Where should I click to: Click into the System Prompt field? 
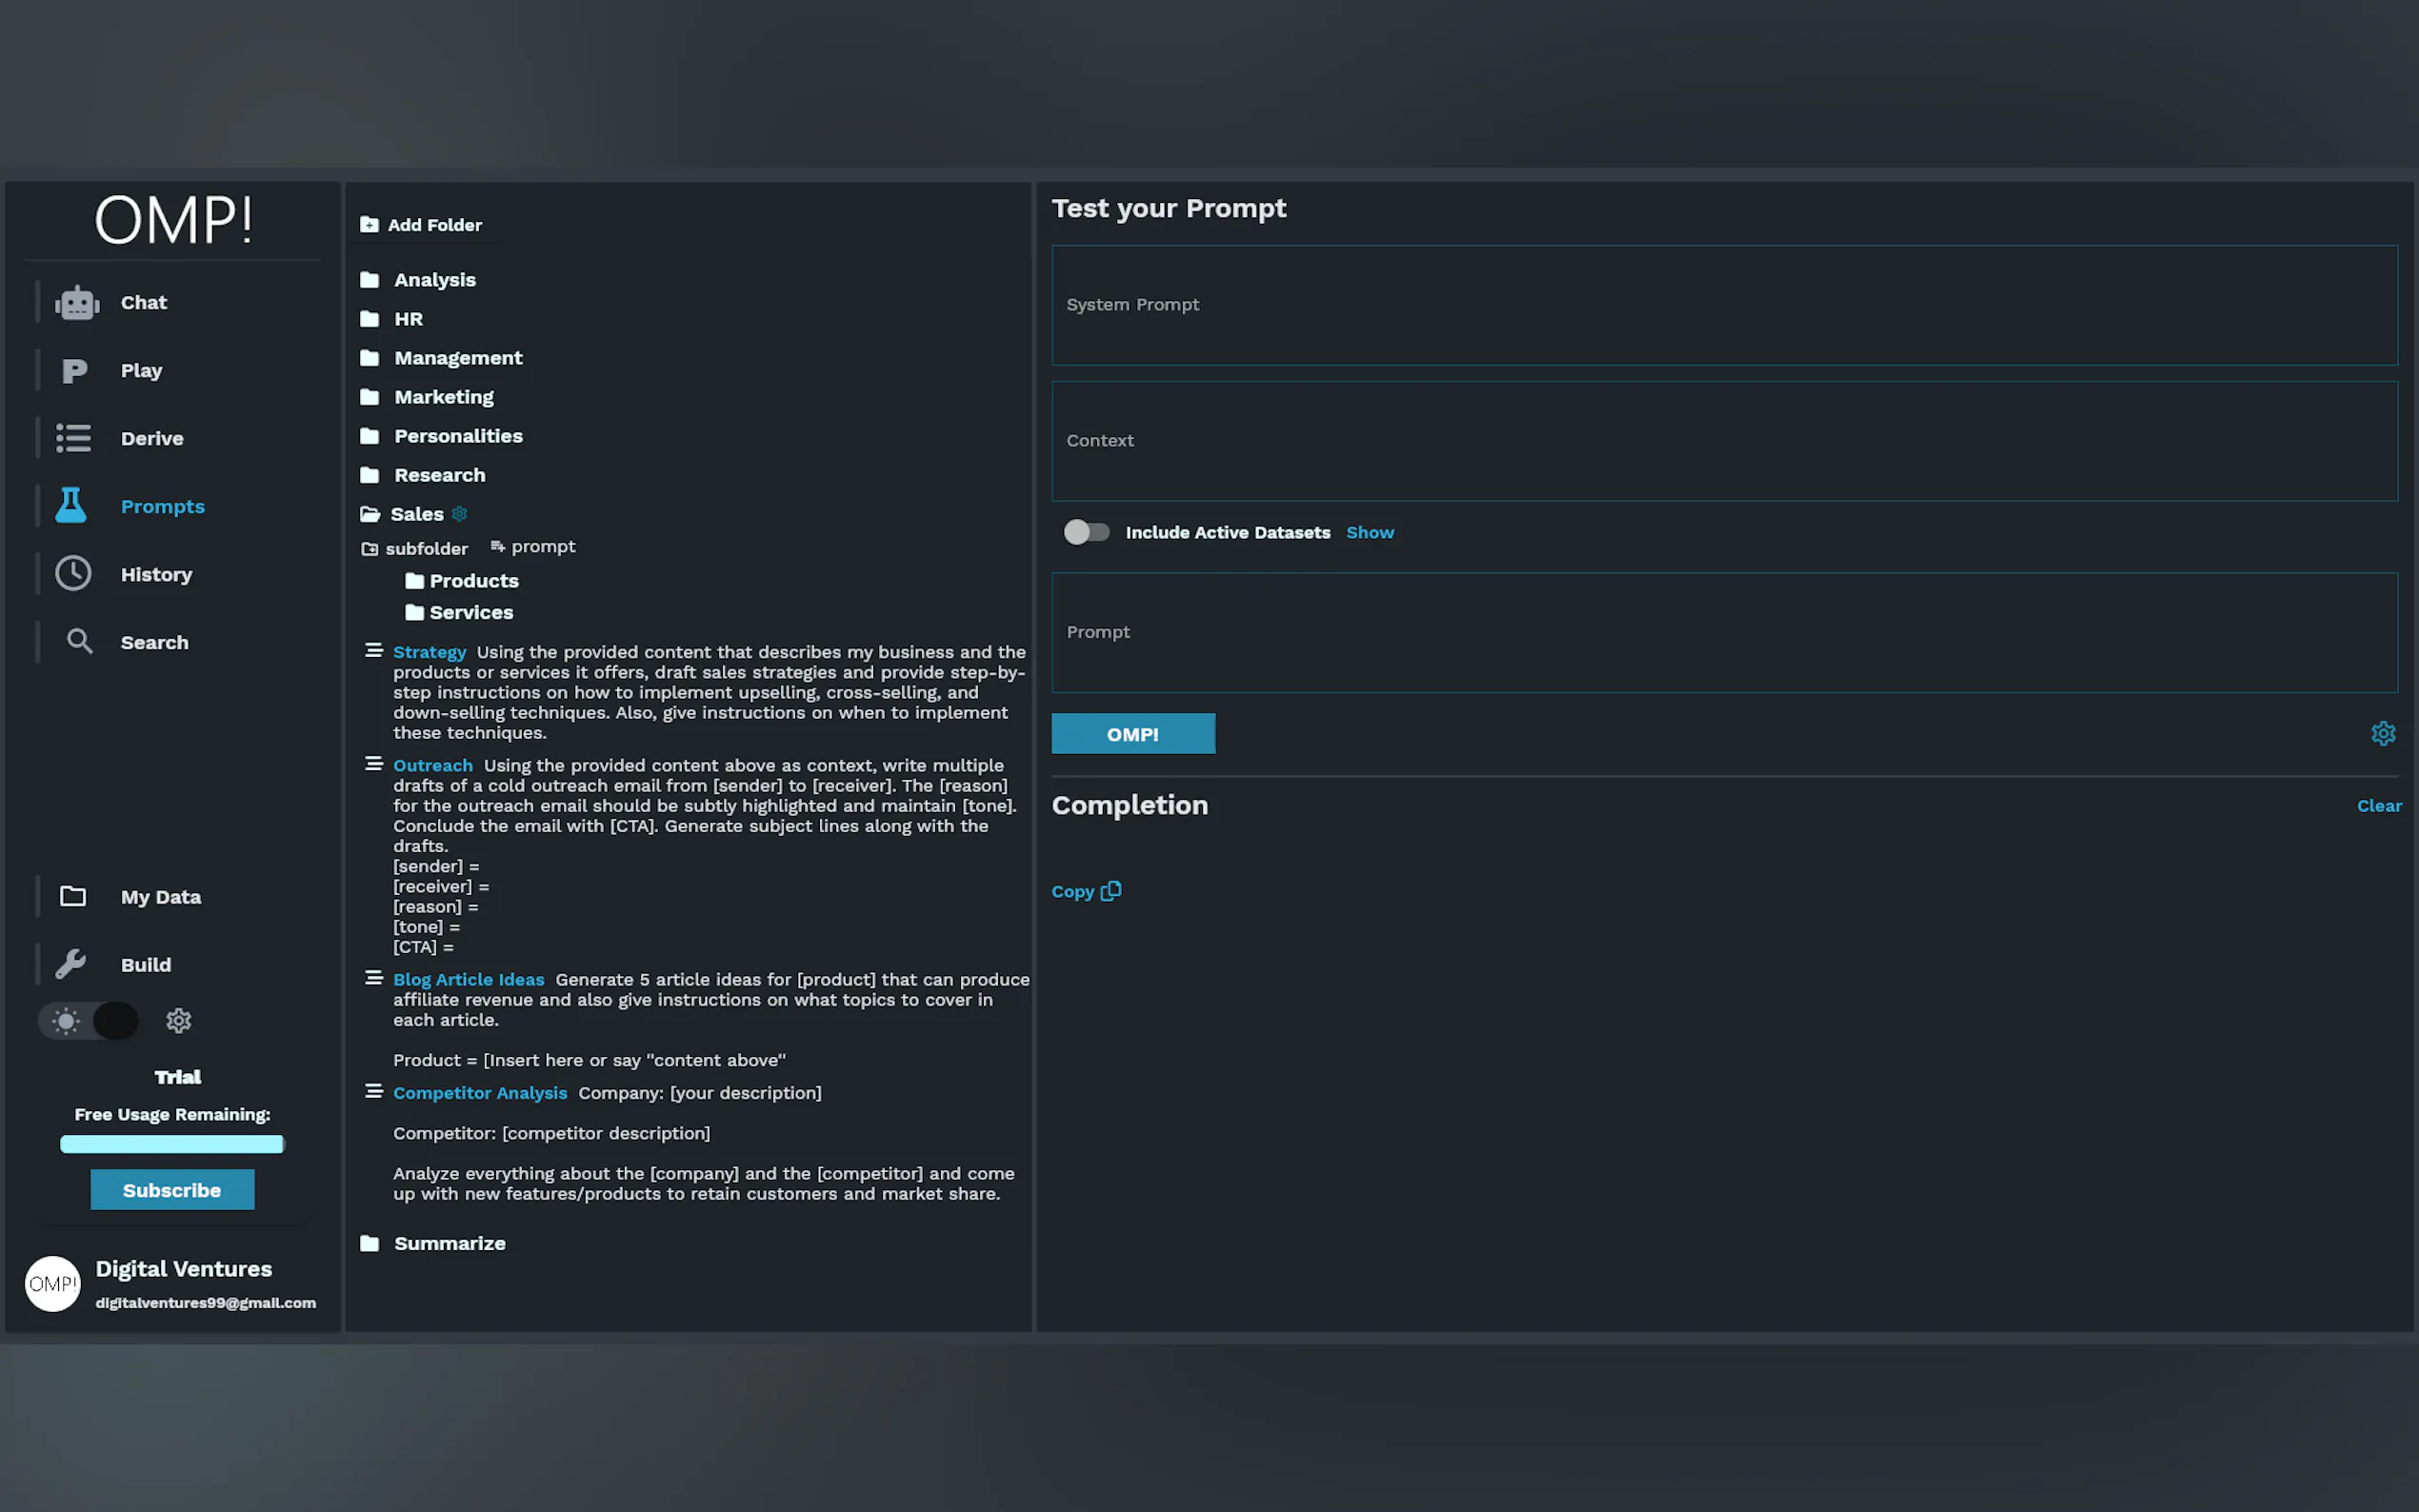1723,305
